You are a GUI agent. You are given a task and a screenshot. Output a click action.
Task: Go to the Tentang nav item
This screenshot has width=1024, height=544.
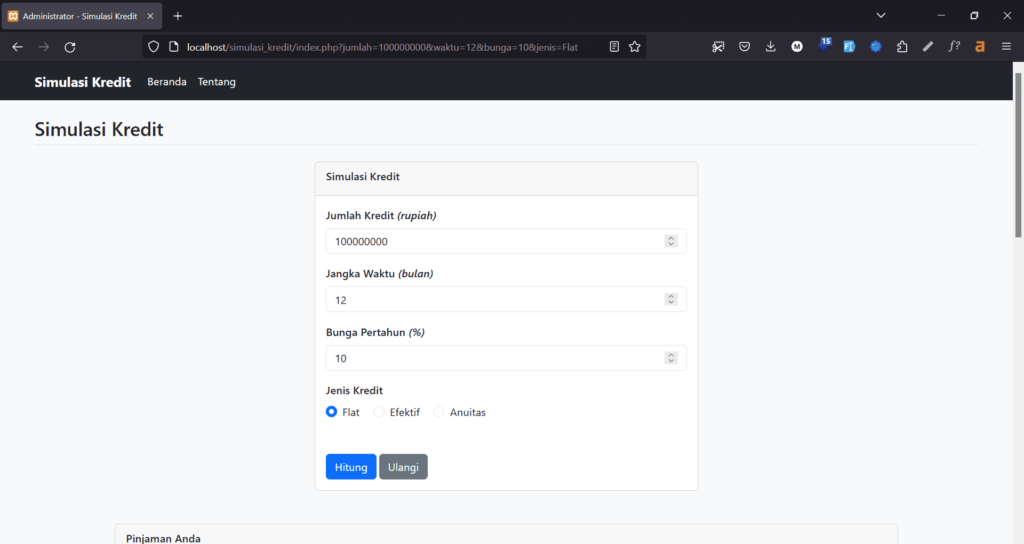(x=217, y=82)
